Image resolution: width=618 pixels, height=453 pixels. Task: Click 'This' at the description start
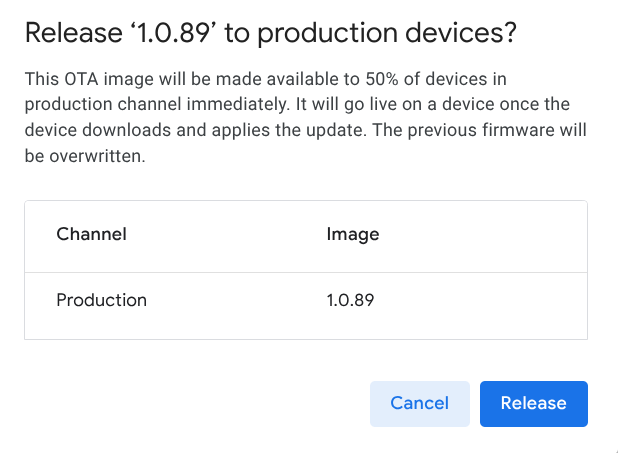pos(40,78)
